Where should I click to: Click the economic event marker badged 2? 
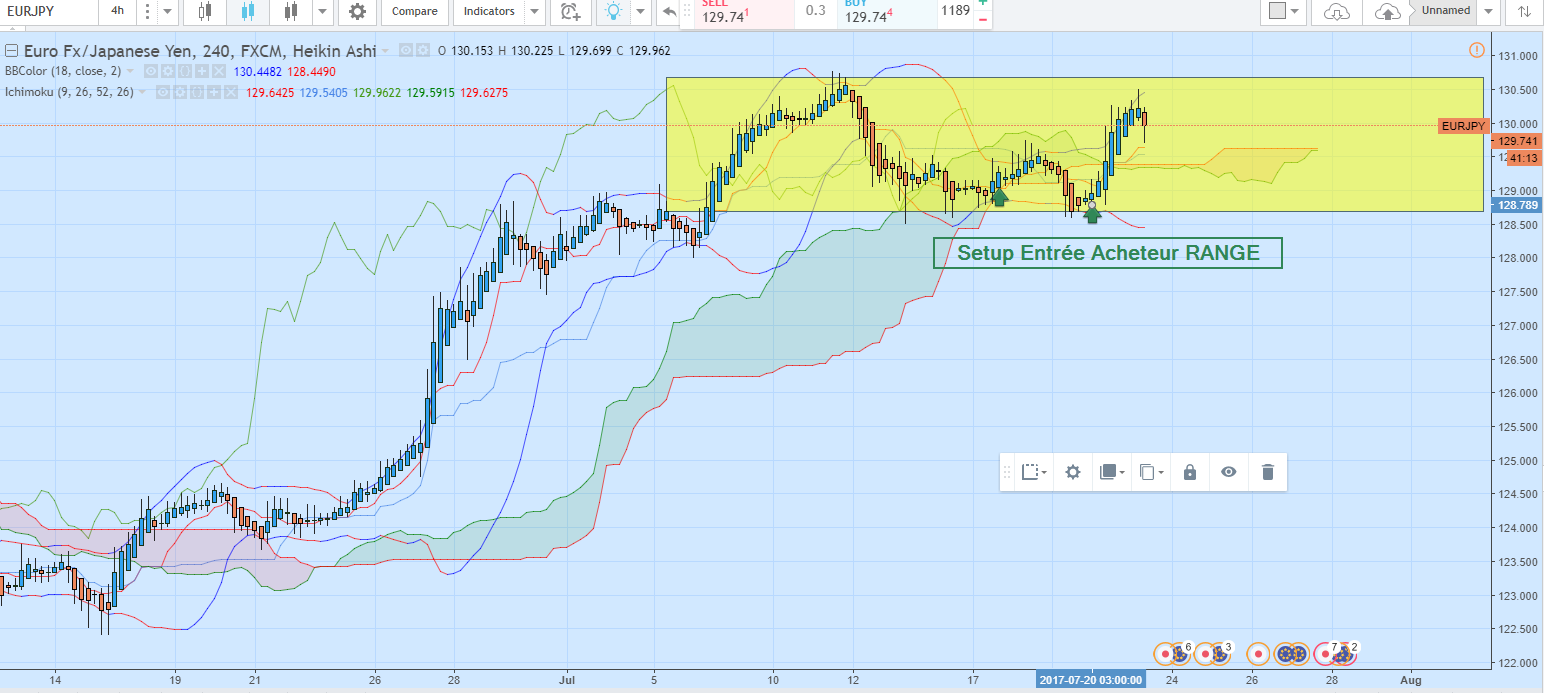pyautogui.click(x=1345, y=654)
